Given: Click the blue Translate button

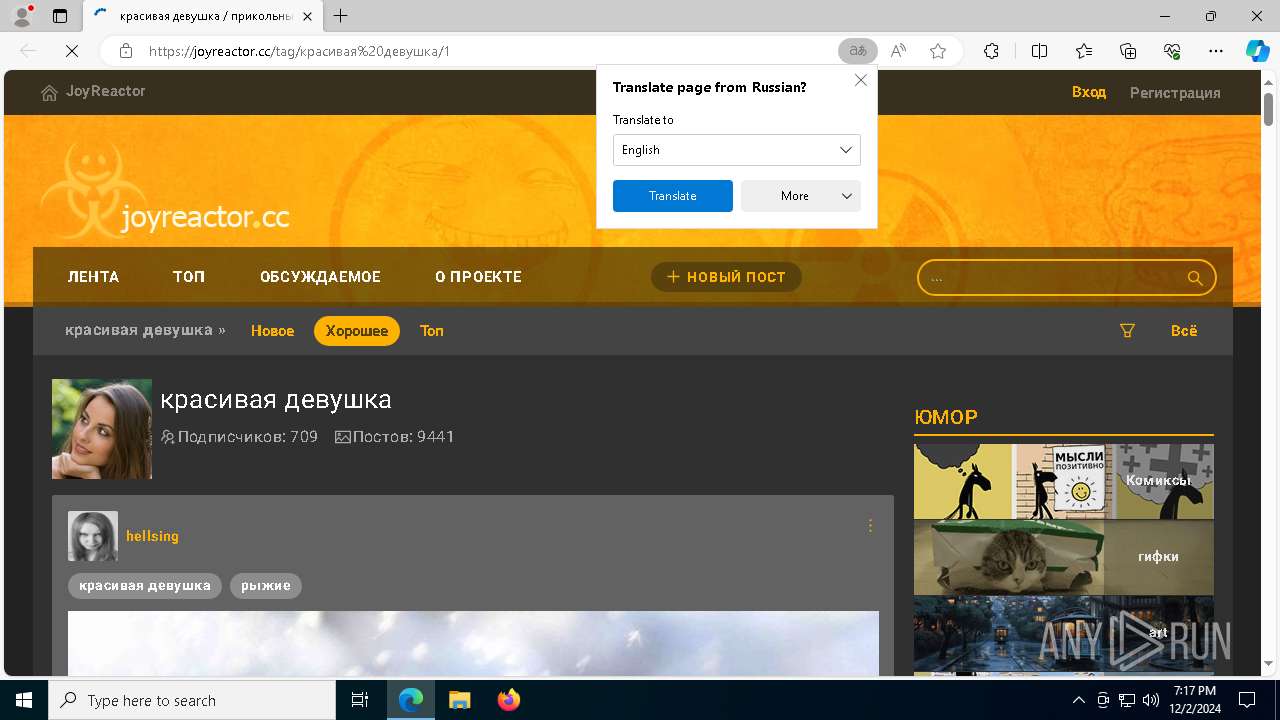Looking at the screenshot, I should pos(673,196).
